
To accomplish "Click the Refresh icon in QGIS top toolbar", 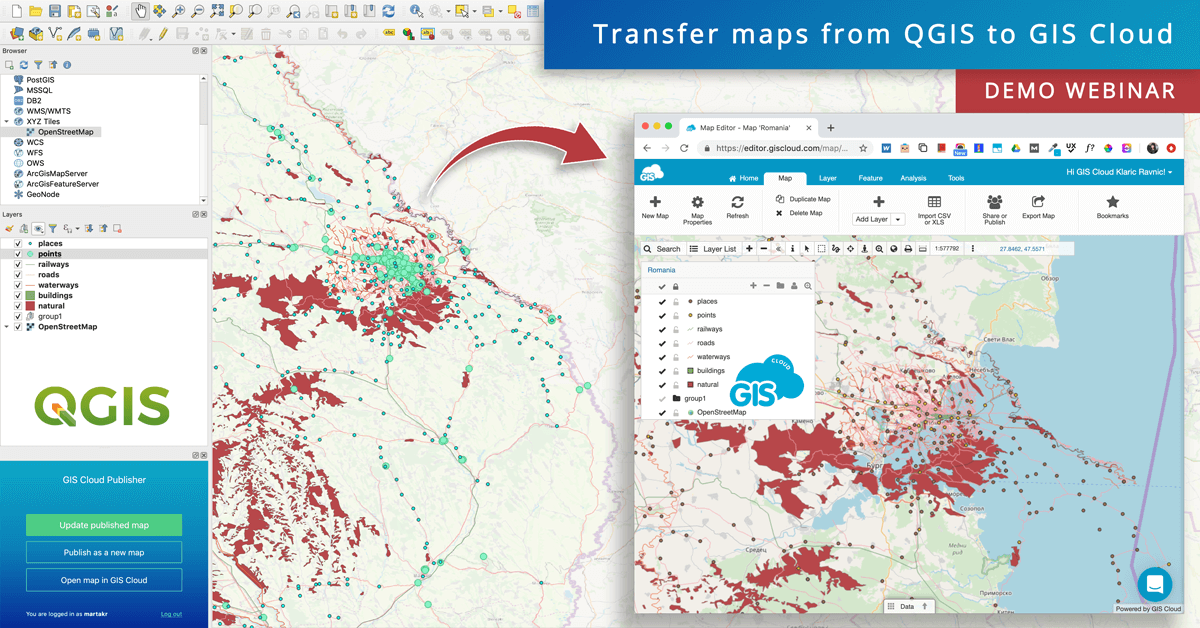I will click(388, 11).
